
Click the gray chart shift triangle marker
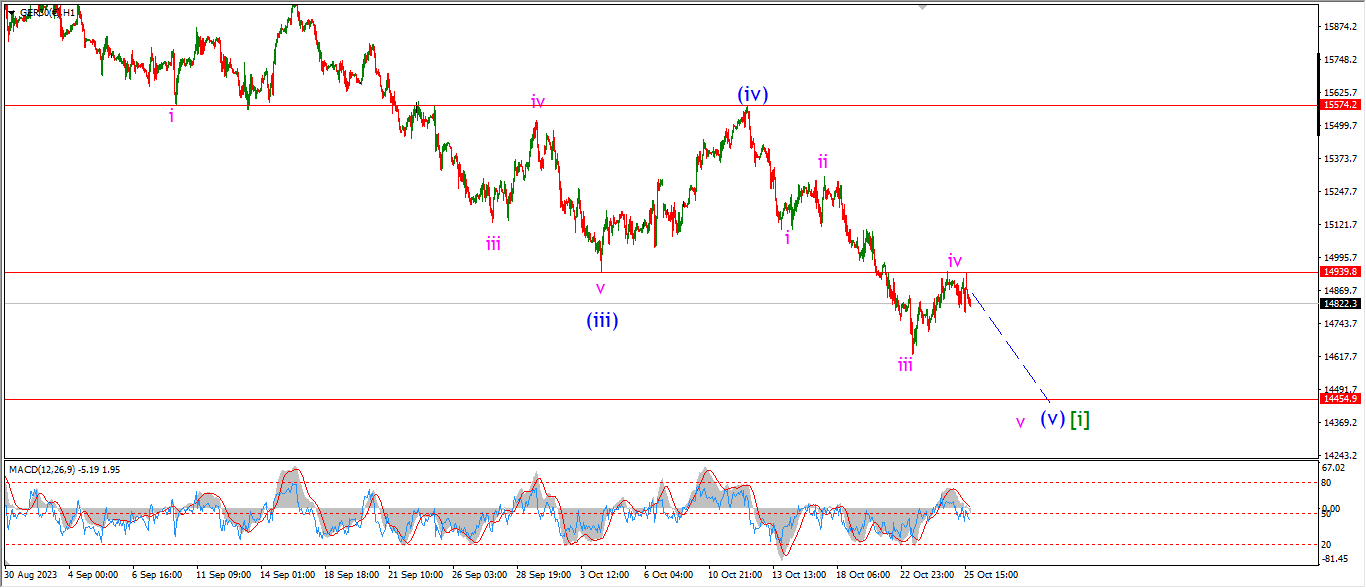coord(922,7)
